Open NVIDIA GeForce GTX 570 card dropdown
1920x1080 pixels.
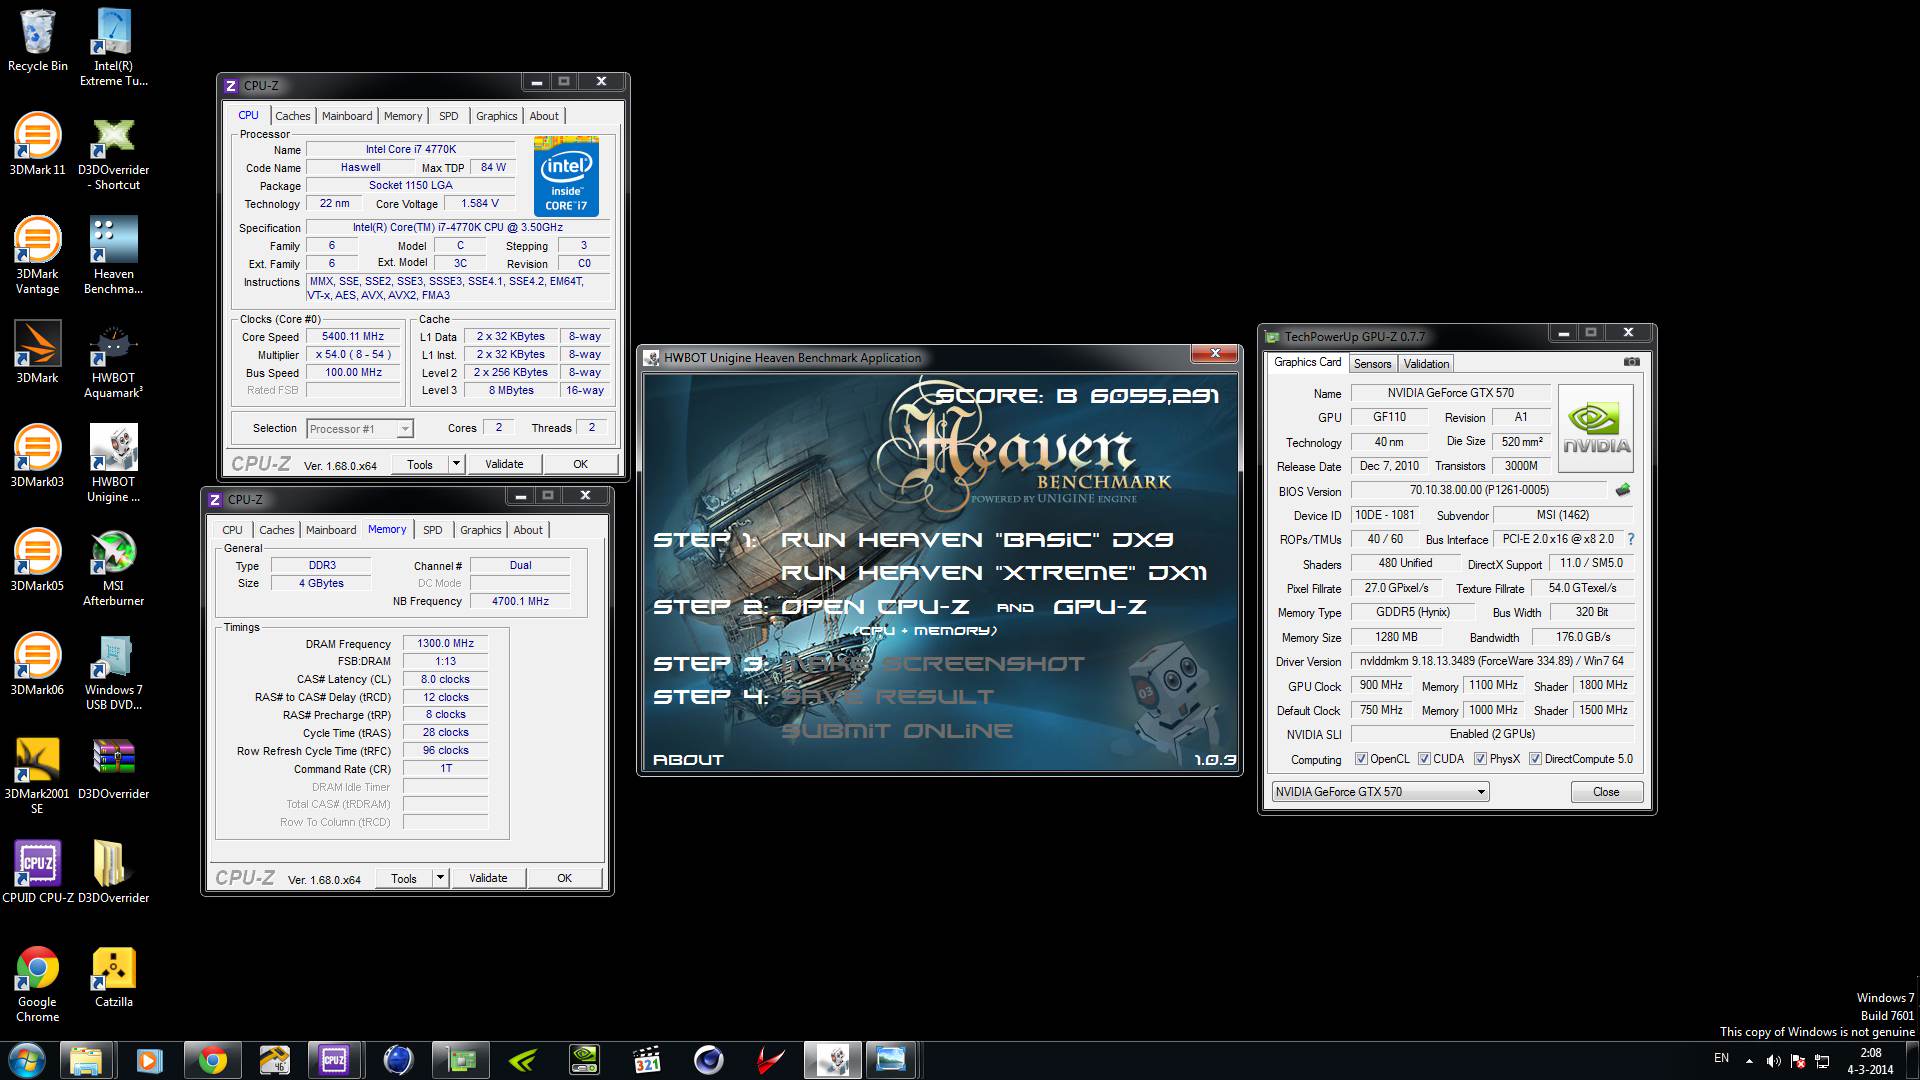pos(1381,792)
